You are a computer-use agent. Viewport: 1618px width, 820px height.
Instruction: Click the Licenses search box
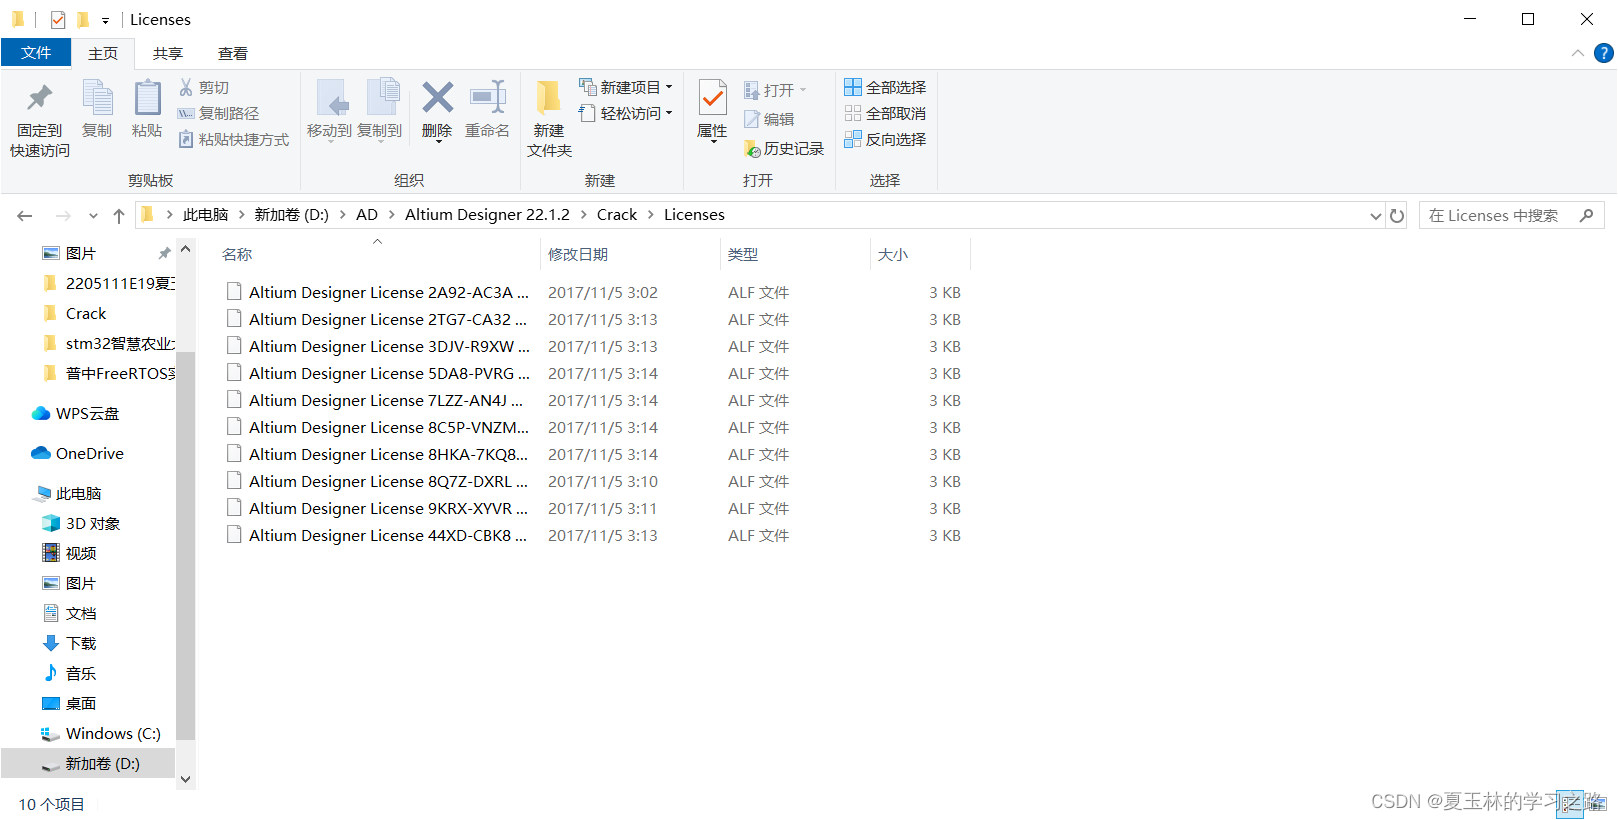(x=1511, y=215)
